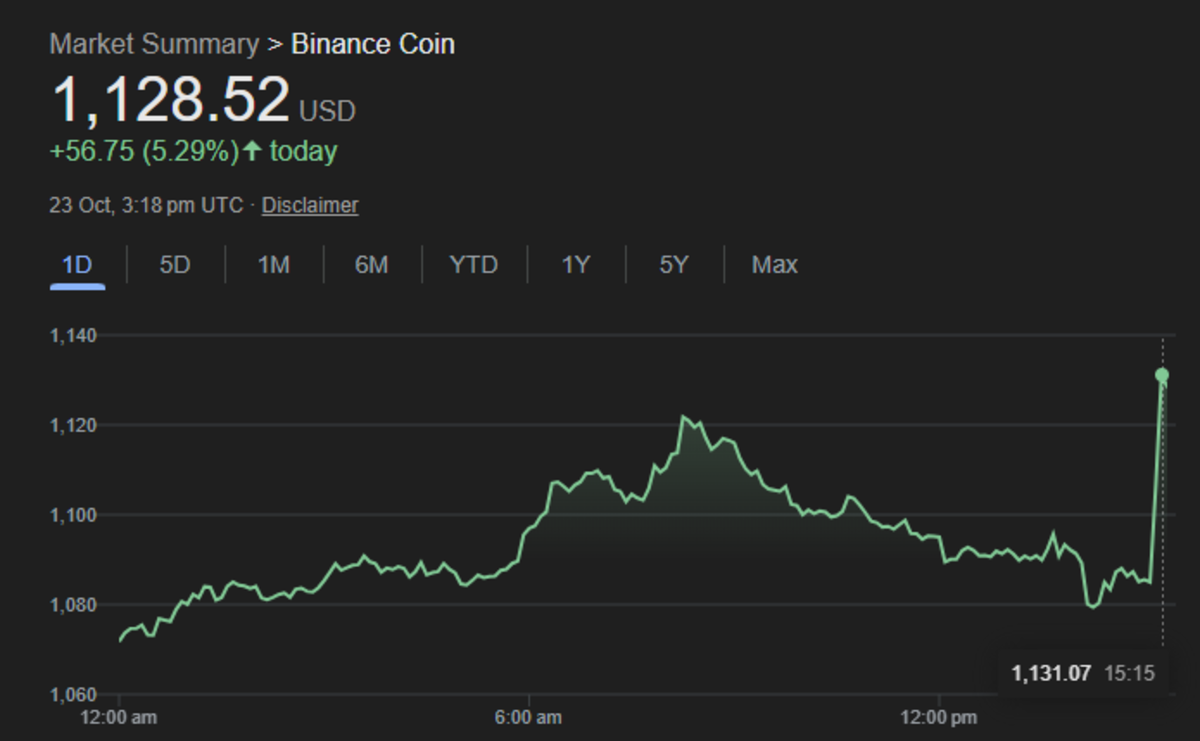Select the 1M time range
Image resolution: width=1200 pixels, height=741 pixels.
(x=272, y=264)
